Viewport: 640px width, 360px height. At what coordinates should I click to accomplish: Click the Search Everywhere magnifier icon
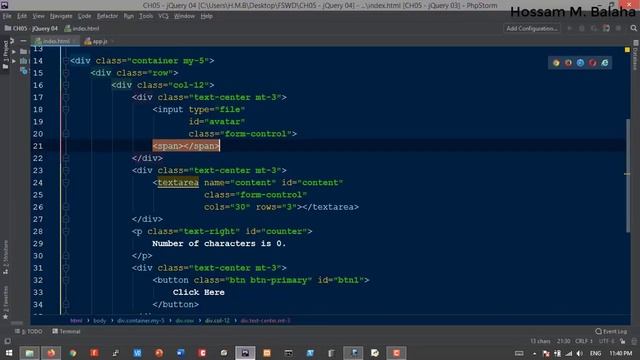coord(633,29)
